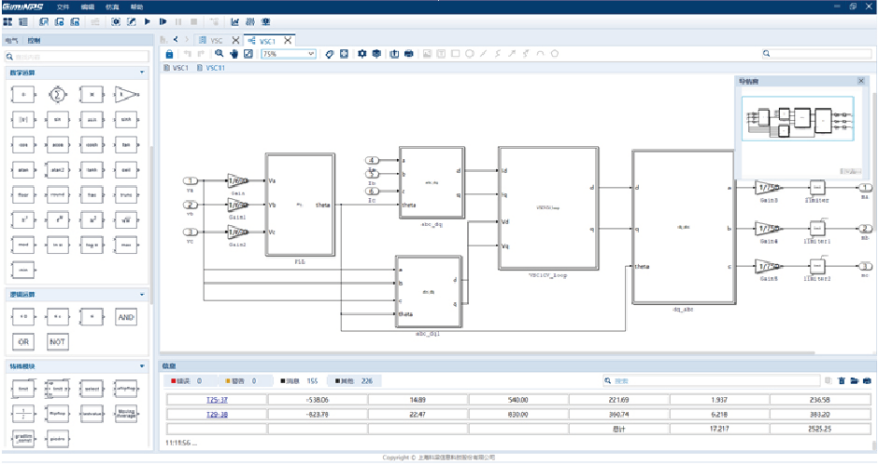The height and width of the screenshot is (464, 878).
Task: Click the chart icon in top toolbar
Action: pyautogui.click(x=235, y=21)
